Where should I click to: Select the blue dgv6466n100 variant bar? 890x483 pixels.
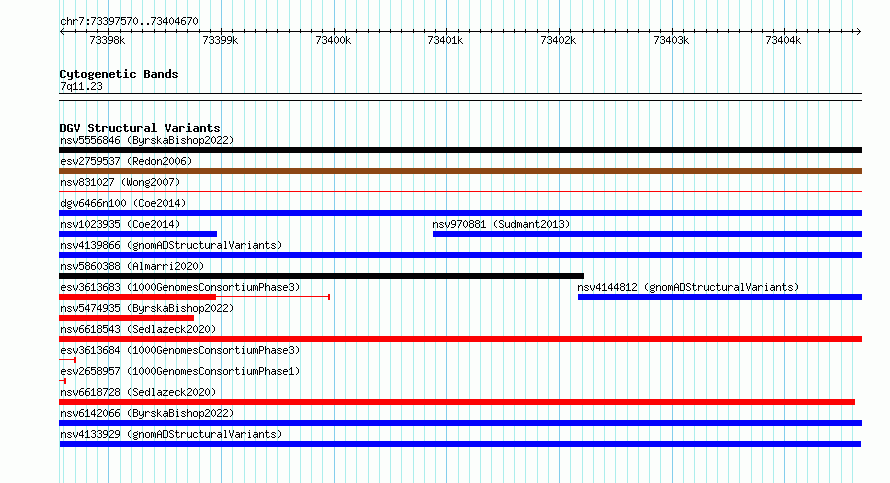460,213
